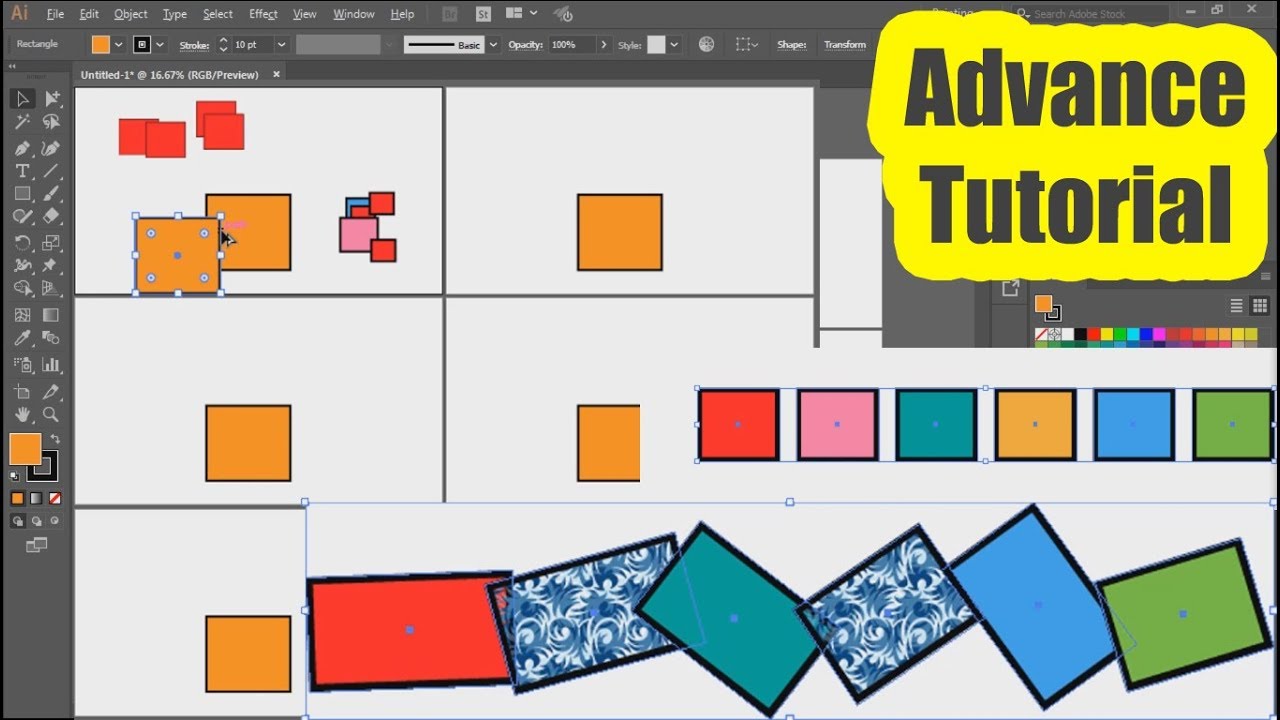Select the Line Segment tool
The image size is (1280, 720).
52,171
